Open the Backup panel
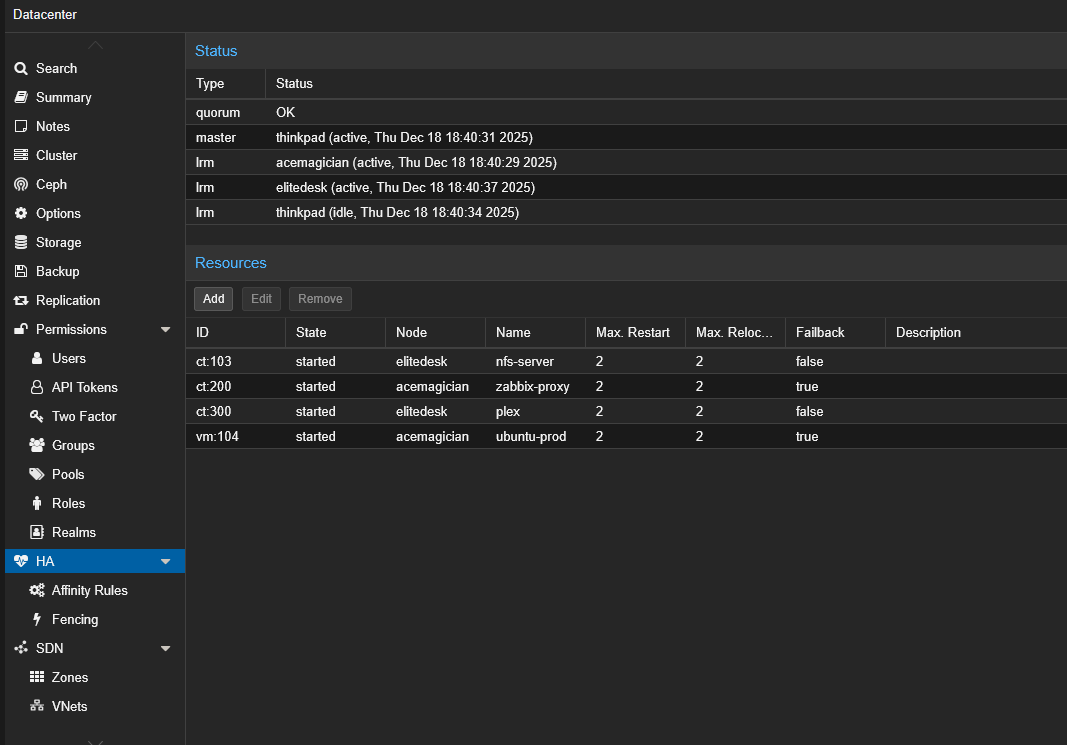 point(58,271)
